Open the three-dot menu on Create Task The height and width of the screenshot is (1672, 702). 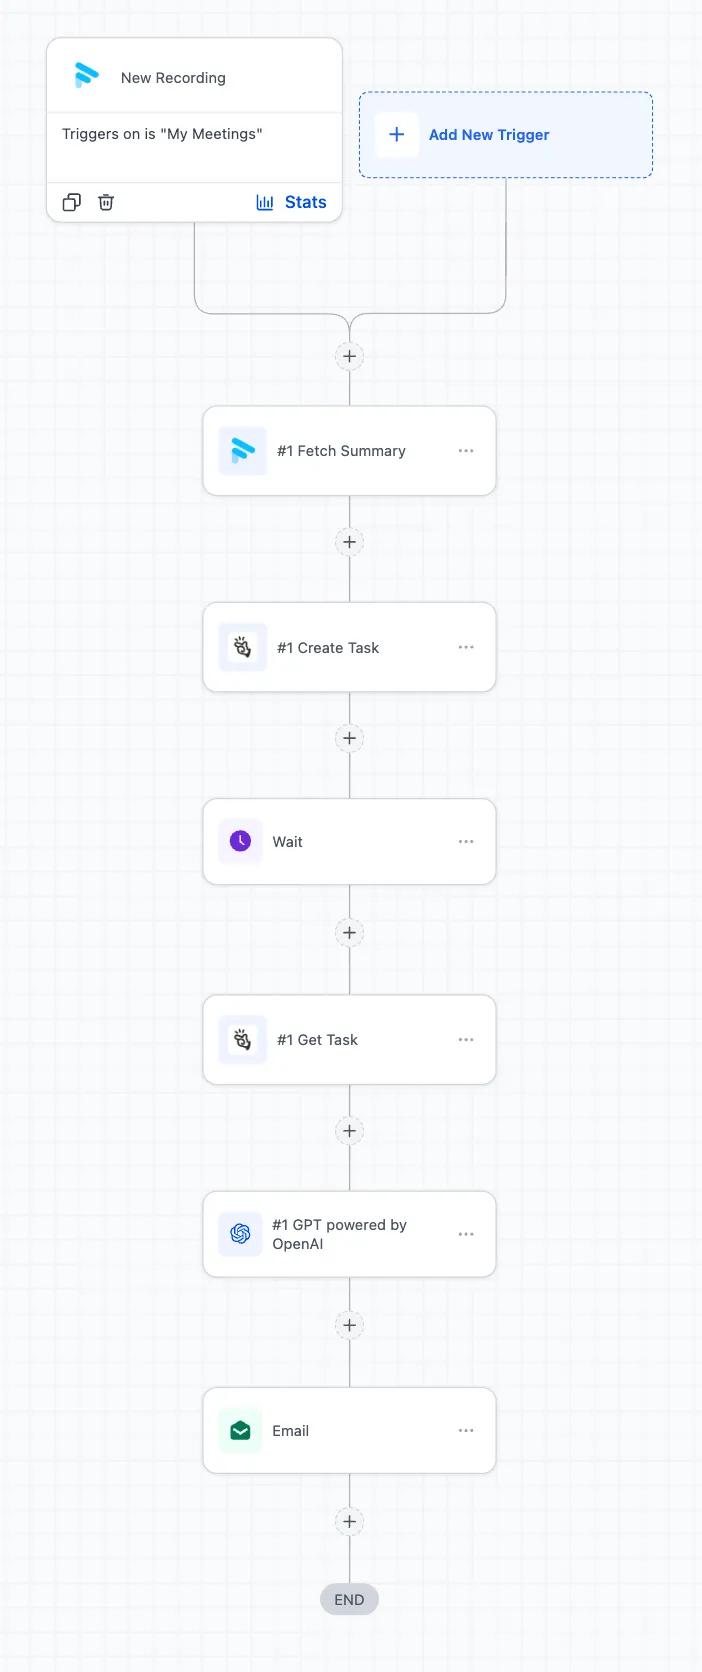(466, 647)
